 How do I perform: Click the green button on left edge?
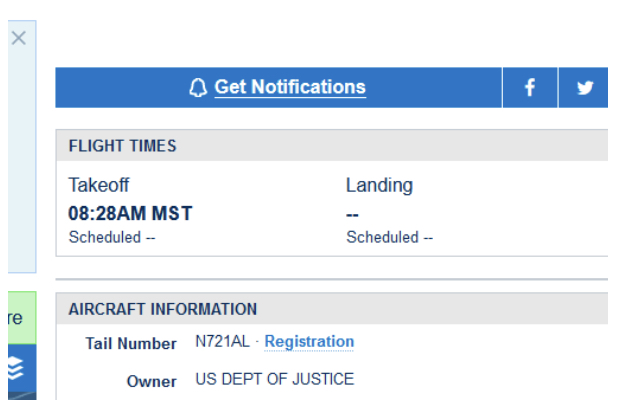click(18, 318)
